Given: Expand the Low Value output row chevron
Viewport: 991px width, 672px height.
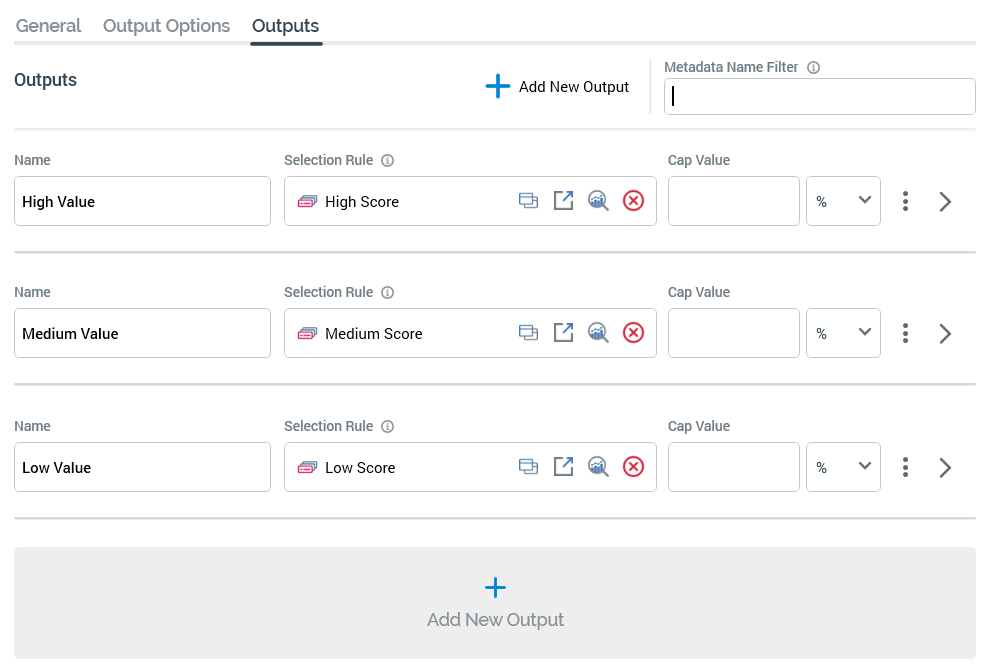Looking at the screenshot, I should (x=945, y=467).
